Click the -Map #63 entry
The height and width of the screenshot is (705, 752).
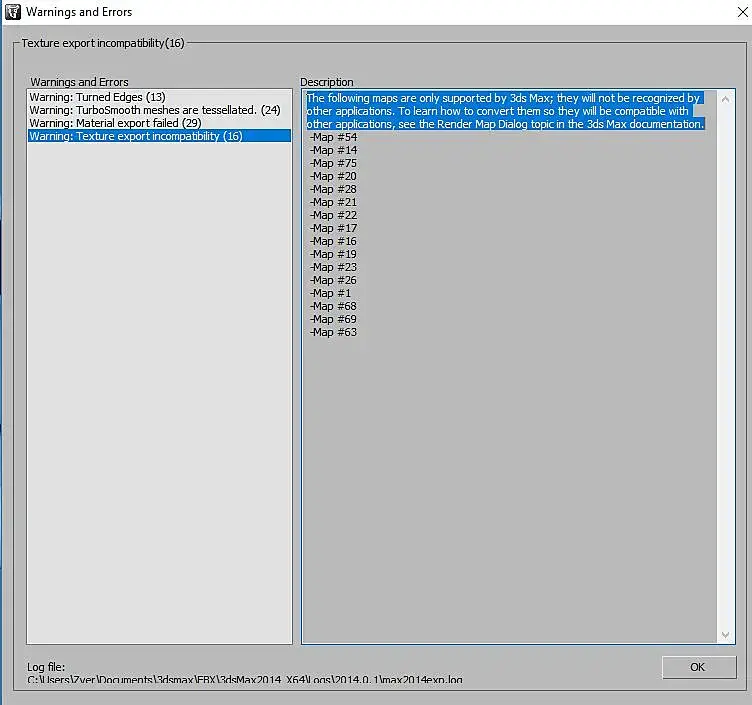point(333,332)
